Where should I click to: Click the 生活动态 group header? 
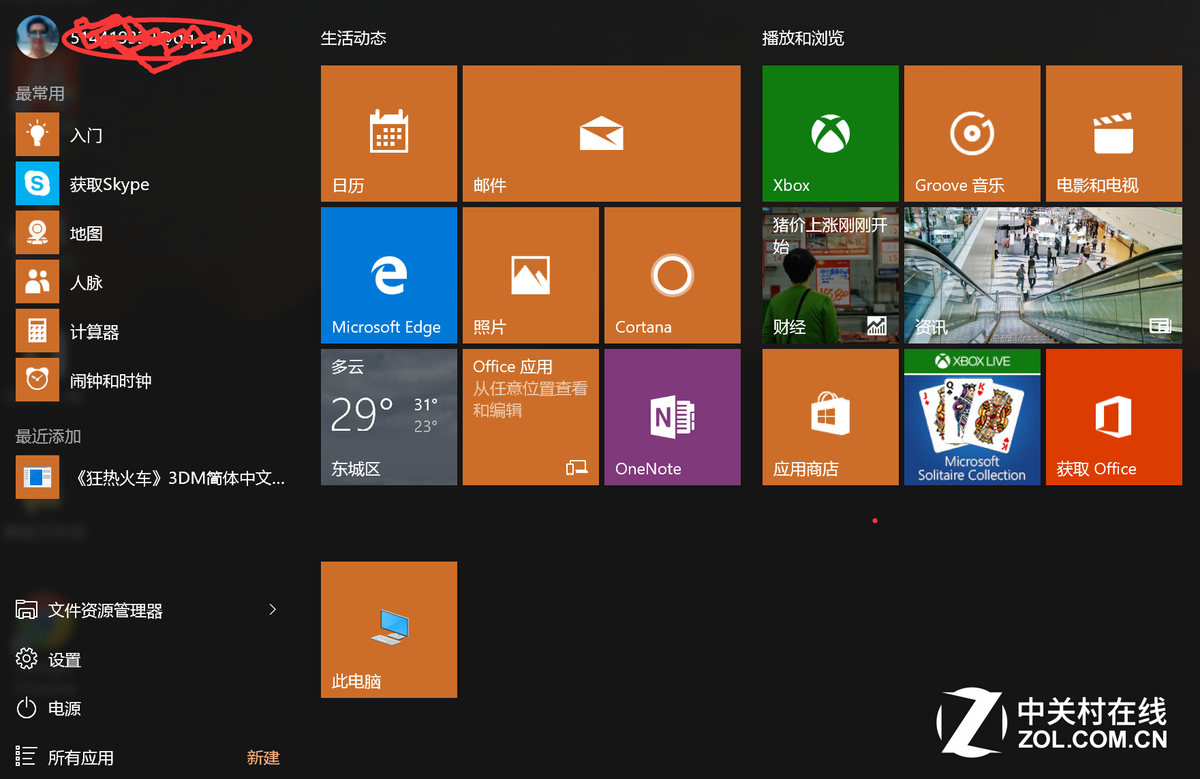(x=353, y=38)
